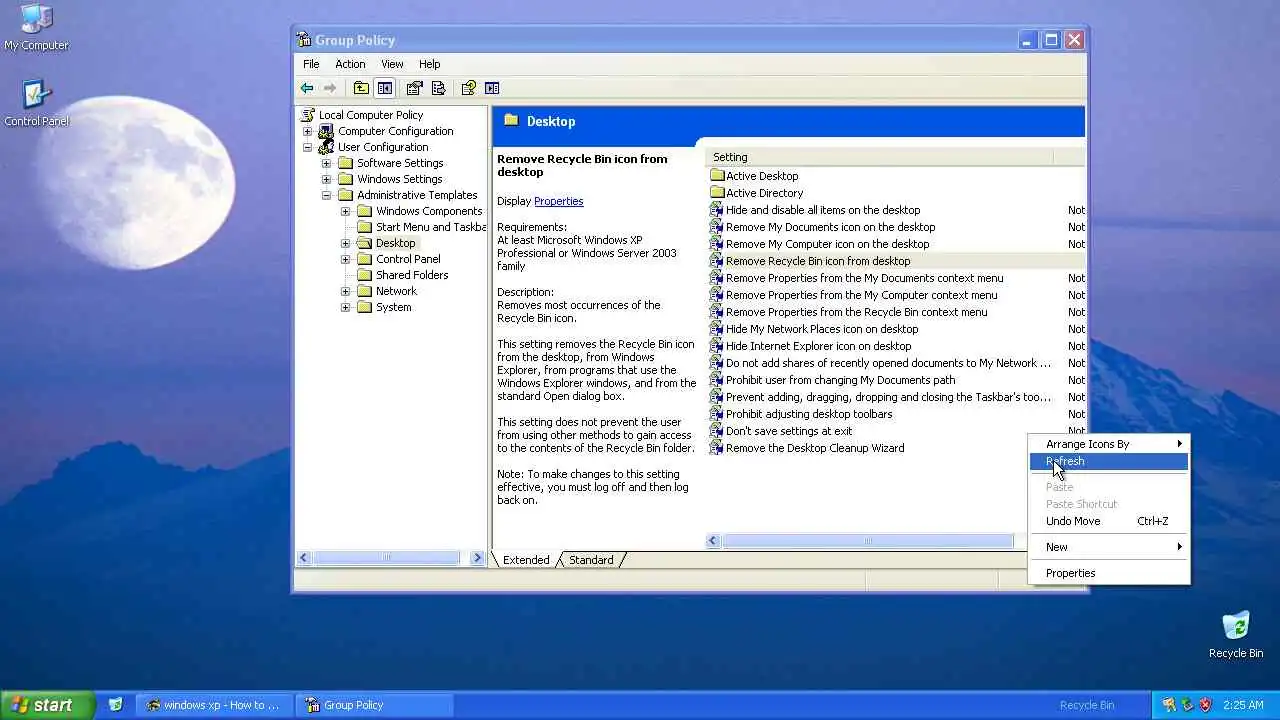Open the Active Desktop folder icon
Screen dimensions: 1280x720
717,176
